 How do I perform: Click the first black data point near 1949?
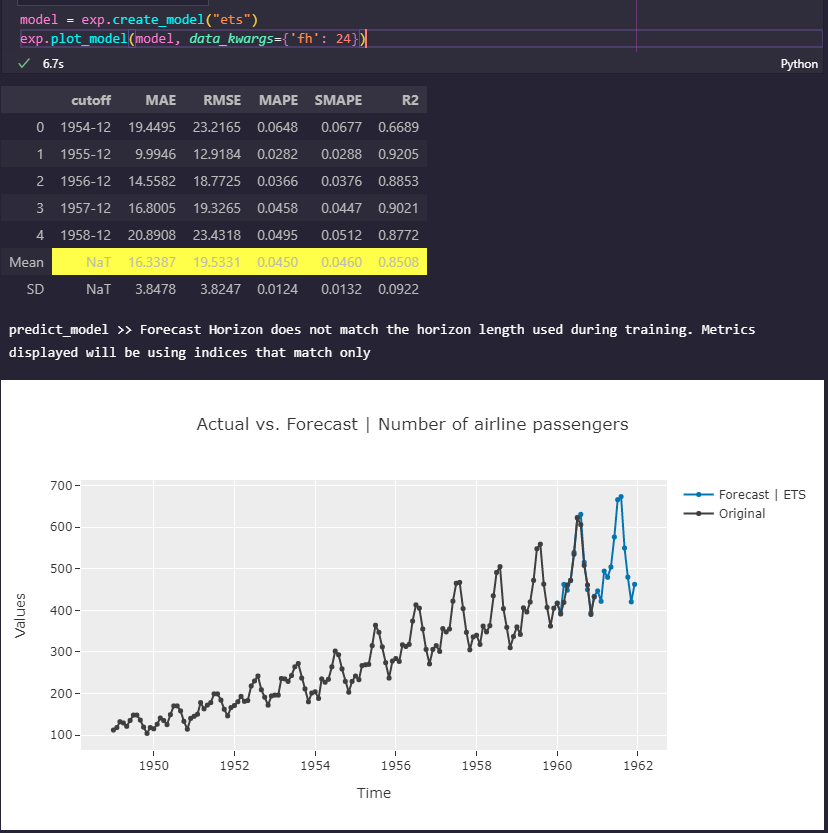point(113,729)
